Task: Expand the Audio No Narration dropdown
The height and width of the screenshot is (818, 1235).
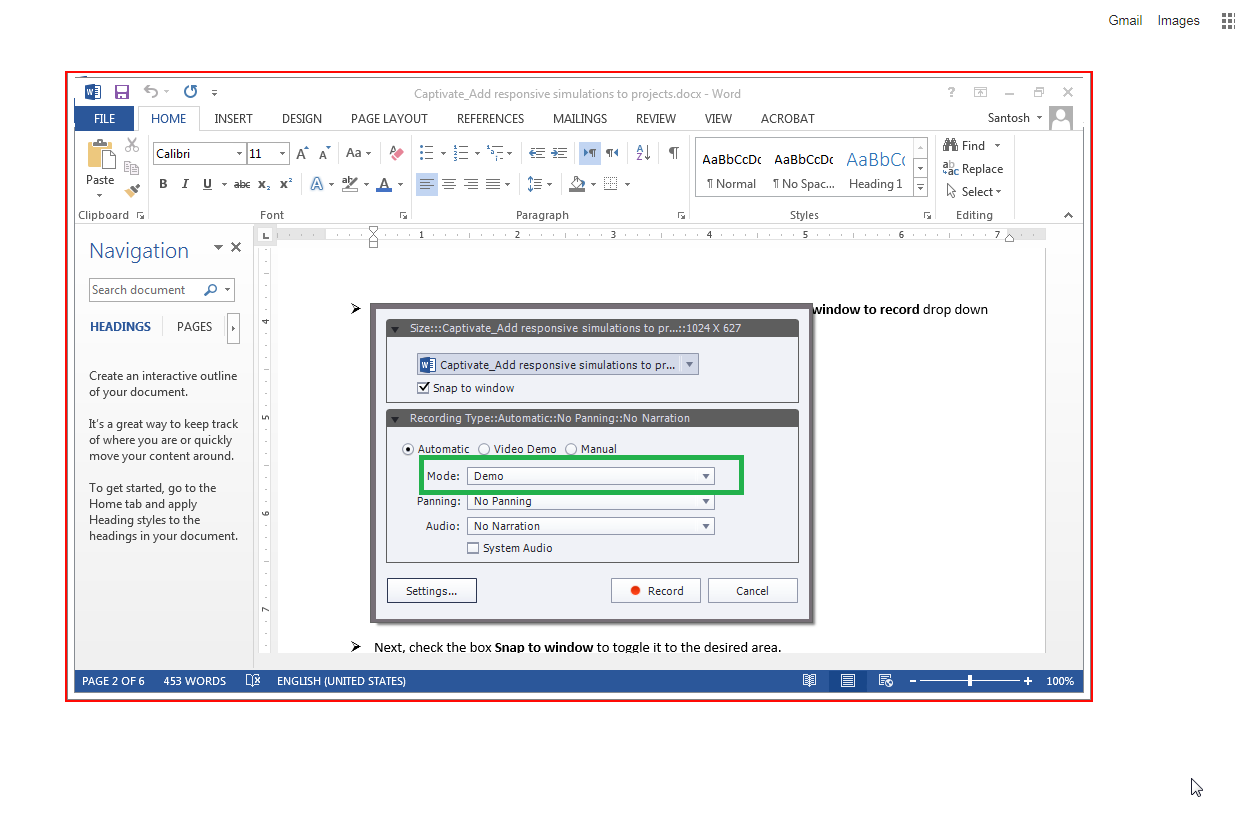Action: (590, 526)
